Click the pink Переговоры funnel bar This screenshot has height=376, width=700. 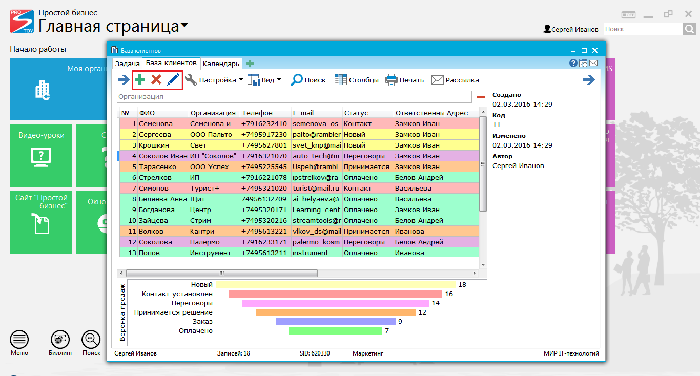tap(335, 303)
